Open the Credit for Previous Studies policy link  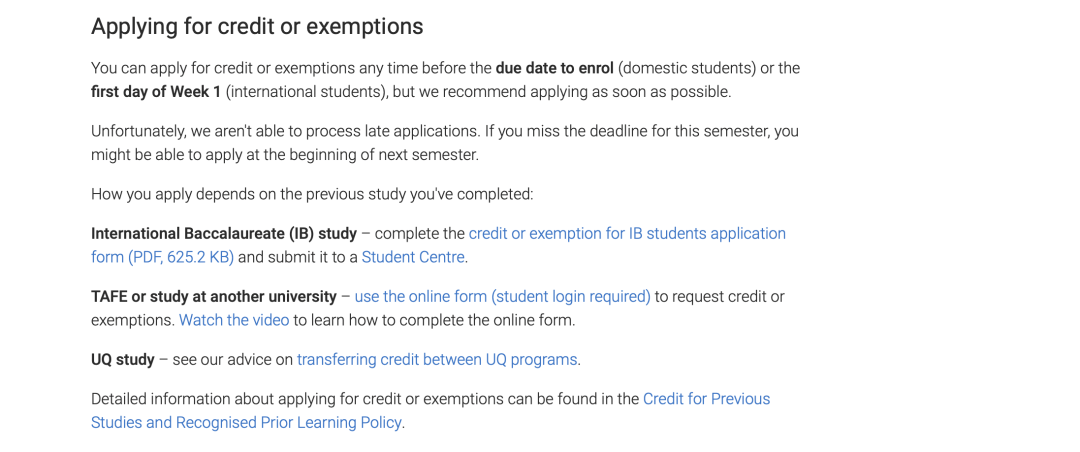click(707, 399)
